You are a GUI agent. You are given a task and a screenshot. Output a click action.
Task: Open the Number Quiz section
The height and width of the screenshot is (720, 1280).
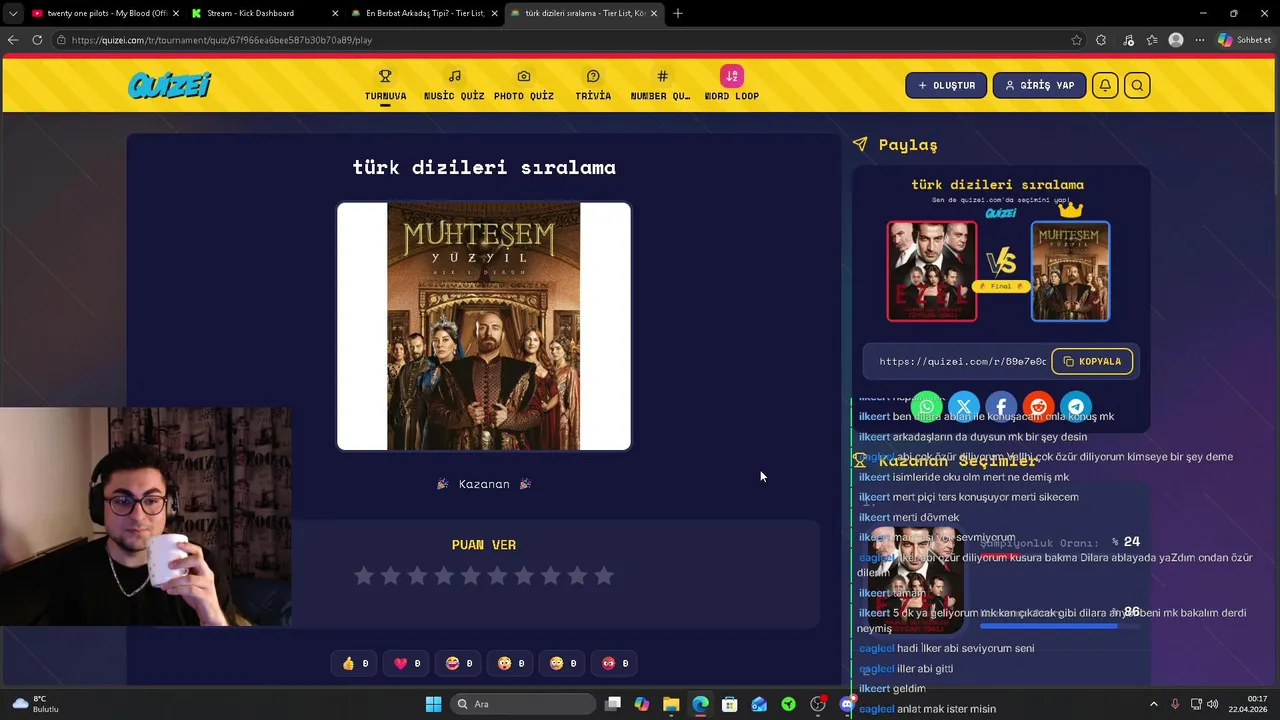(661, 85)
